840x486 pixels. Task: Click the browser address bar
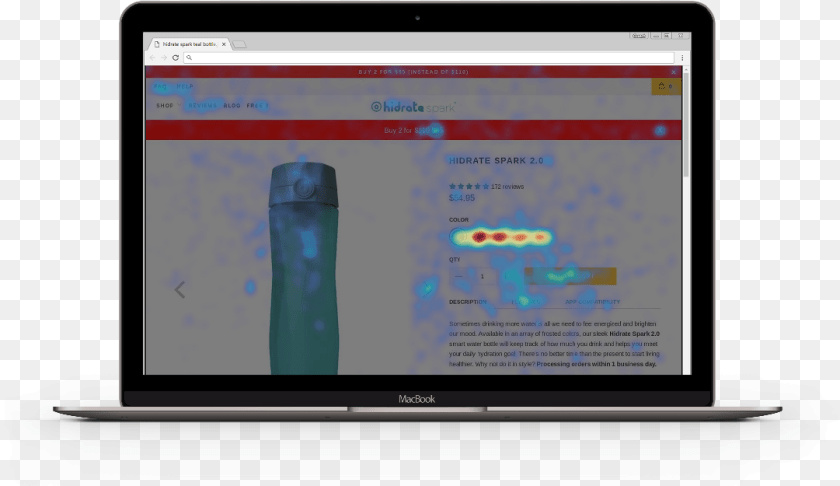point(429,57)
